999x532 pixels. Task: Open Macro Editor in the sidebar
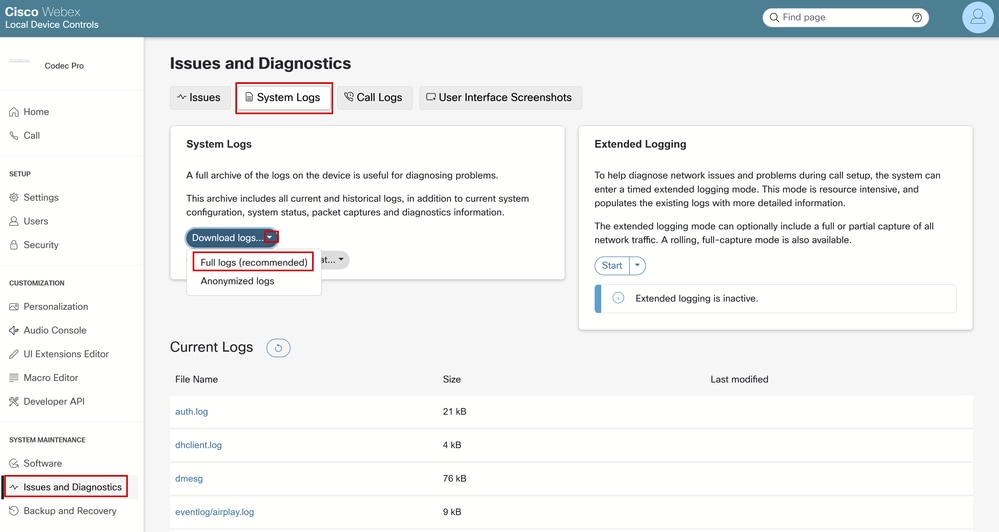click(x=51, y=377)
